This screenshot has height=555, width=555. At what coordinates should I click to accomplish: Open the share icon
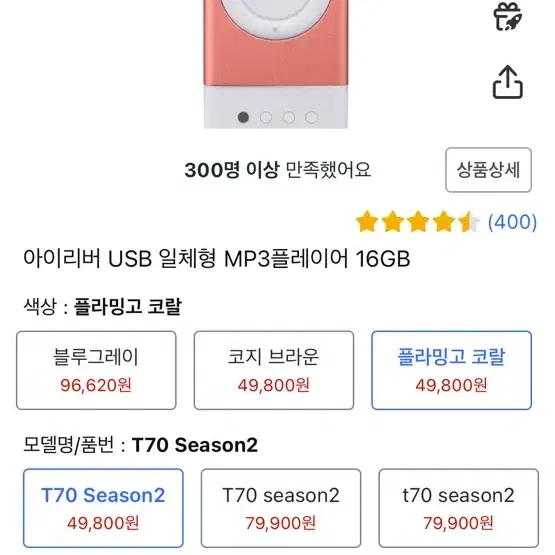coord(508,82)
